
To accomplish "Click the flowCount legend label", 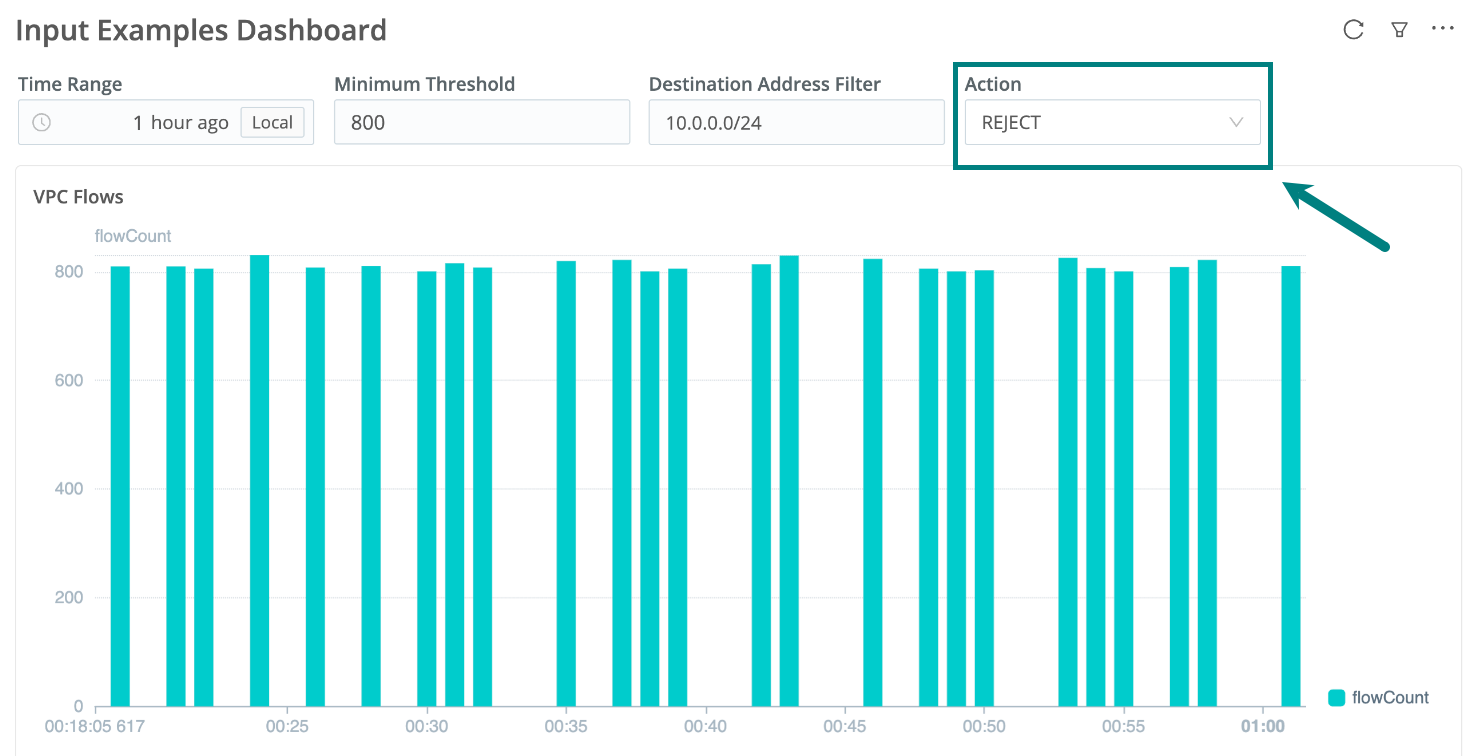I will (x=1390, y=698).
